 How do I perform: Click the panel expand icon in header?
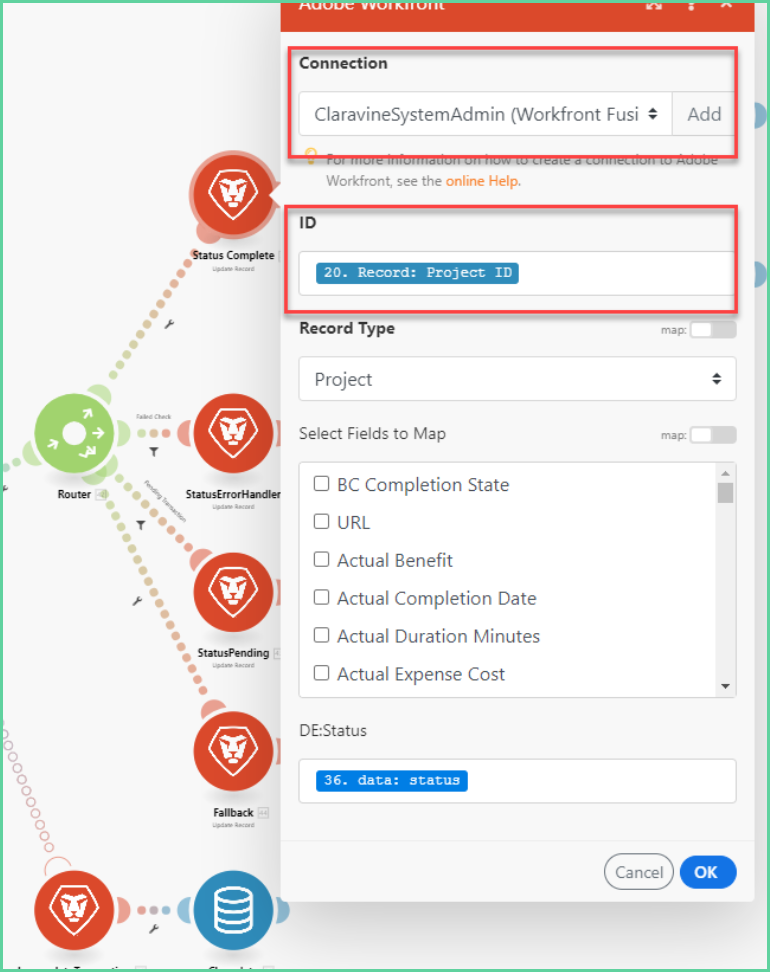coord(654,6)
